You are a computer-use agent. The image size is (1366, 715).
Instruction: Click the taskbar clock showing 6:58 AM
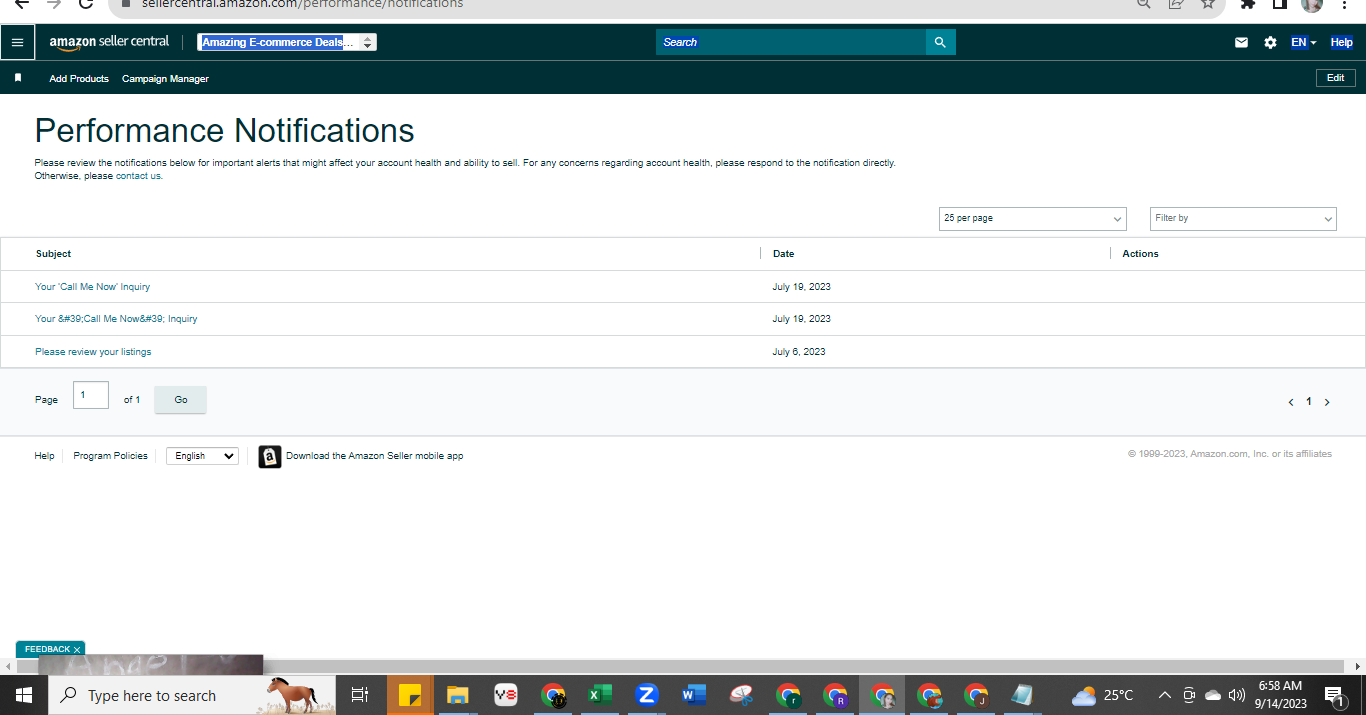pos(1282,695)
